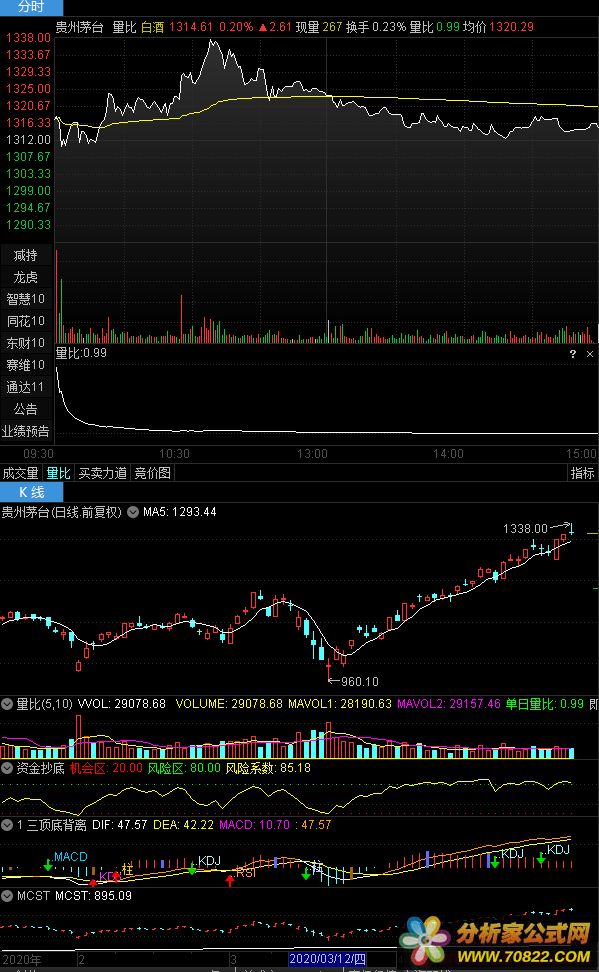Open the MA5 indicator settings circle icon

point(133,512)
